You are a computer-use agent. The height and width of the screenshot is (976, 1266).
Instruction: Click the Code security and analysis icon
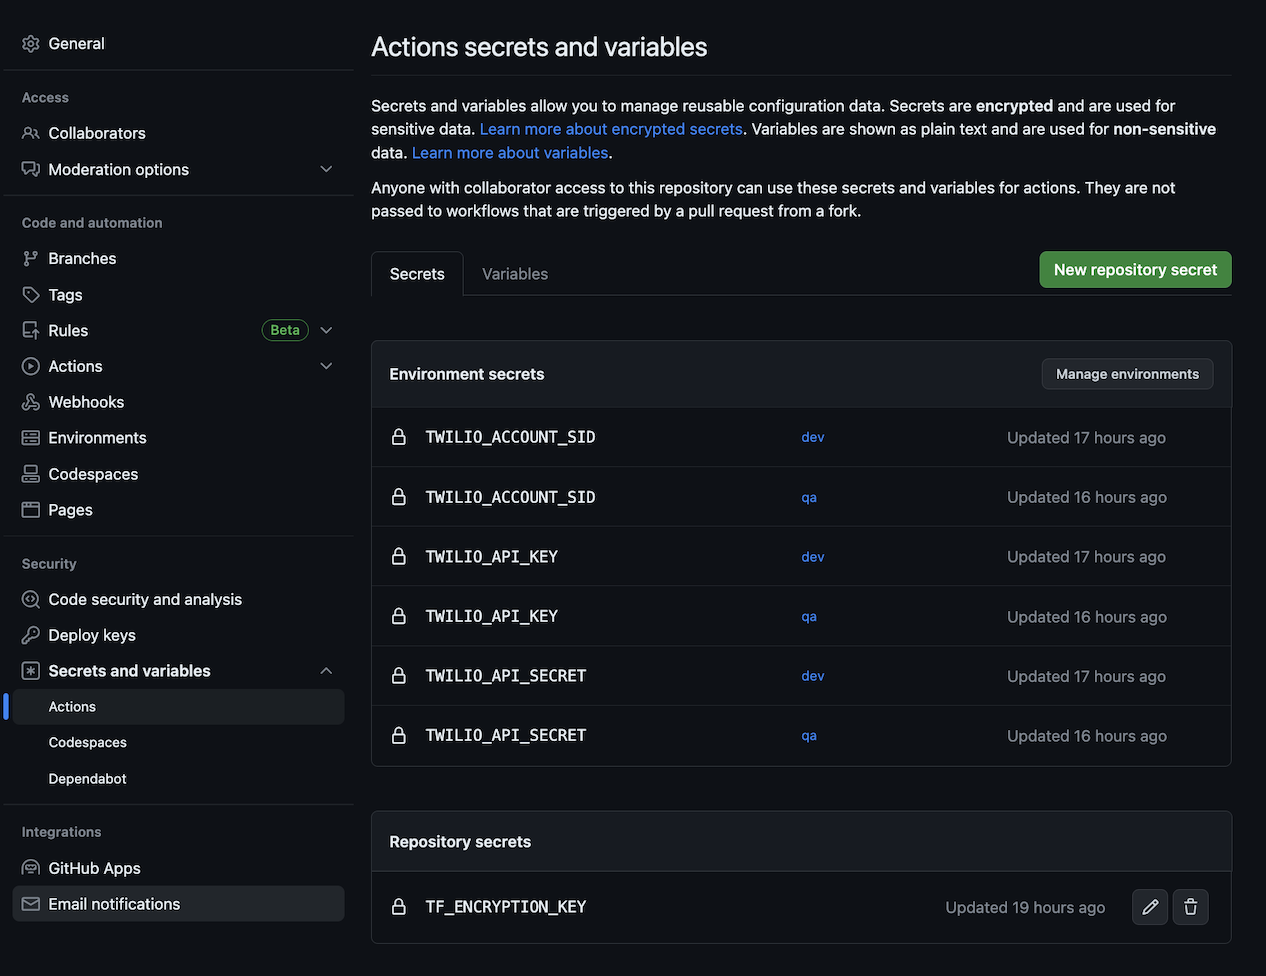coord(31,600)
